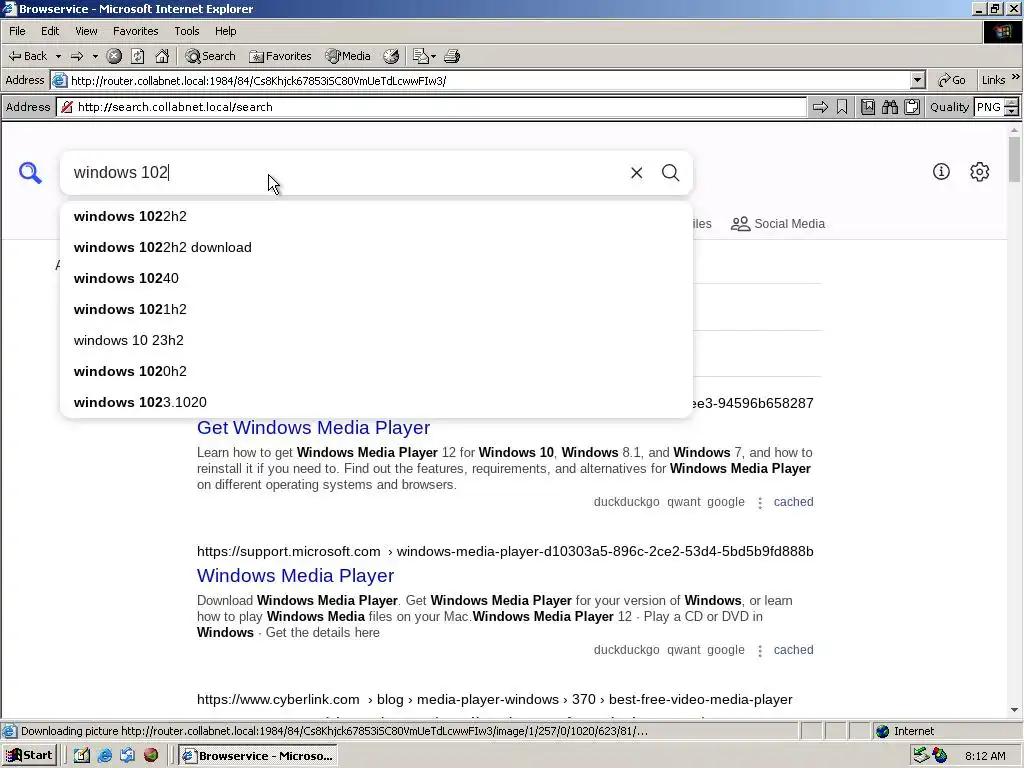Click the support.microsoft.com result URL
This screenshot has width=1024, height=768.
click(505, 552)
